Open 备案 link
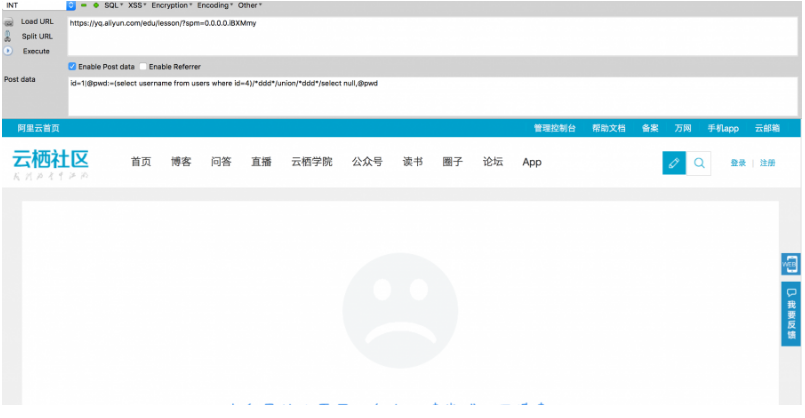 [650, 128]
